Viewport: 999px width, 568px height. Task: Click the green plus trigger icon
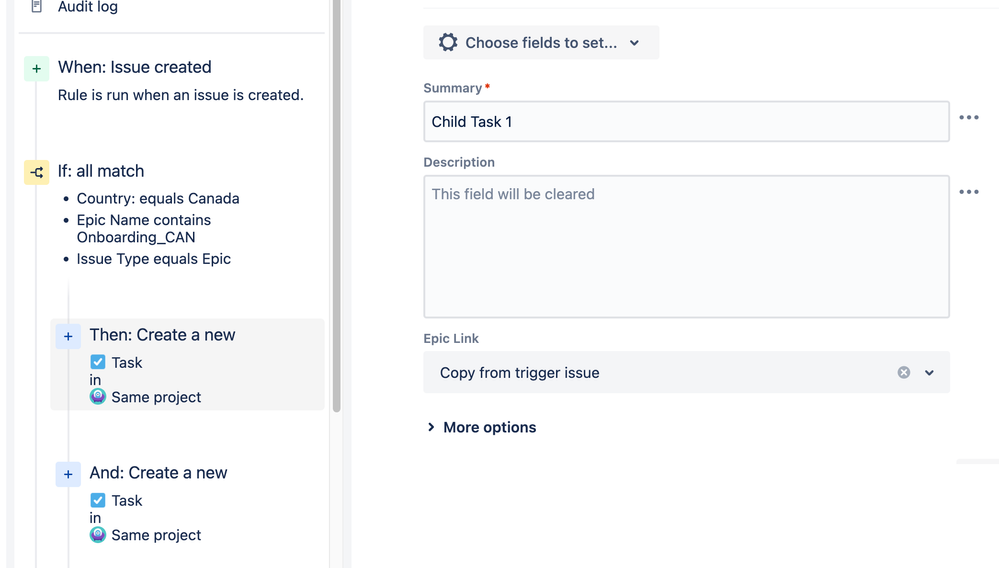[37, 68]
